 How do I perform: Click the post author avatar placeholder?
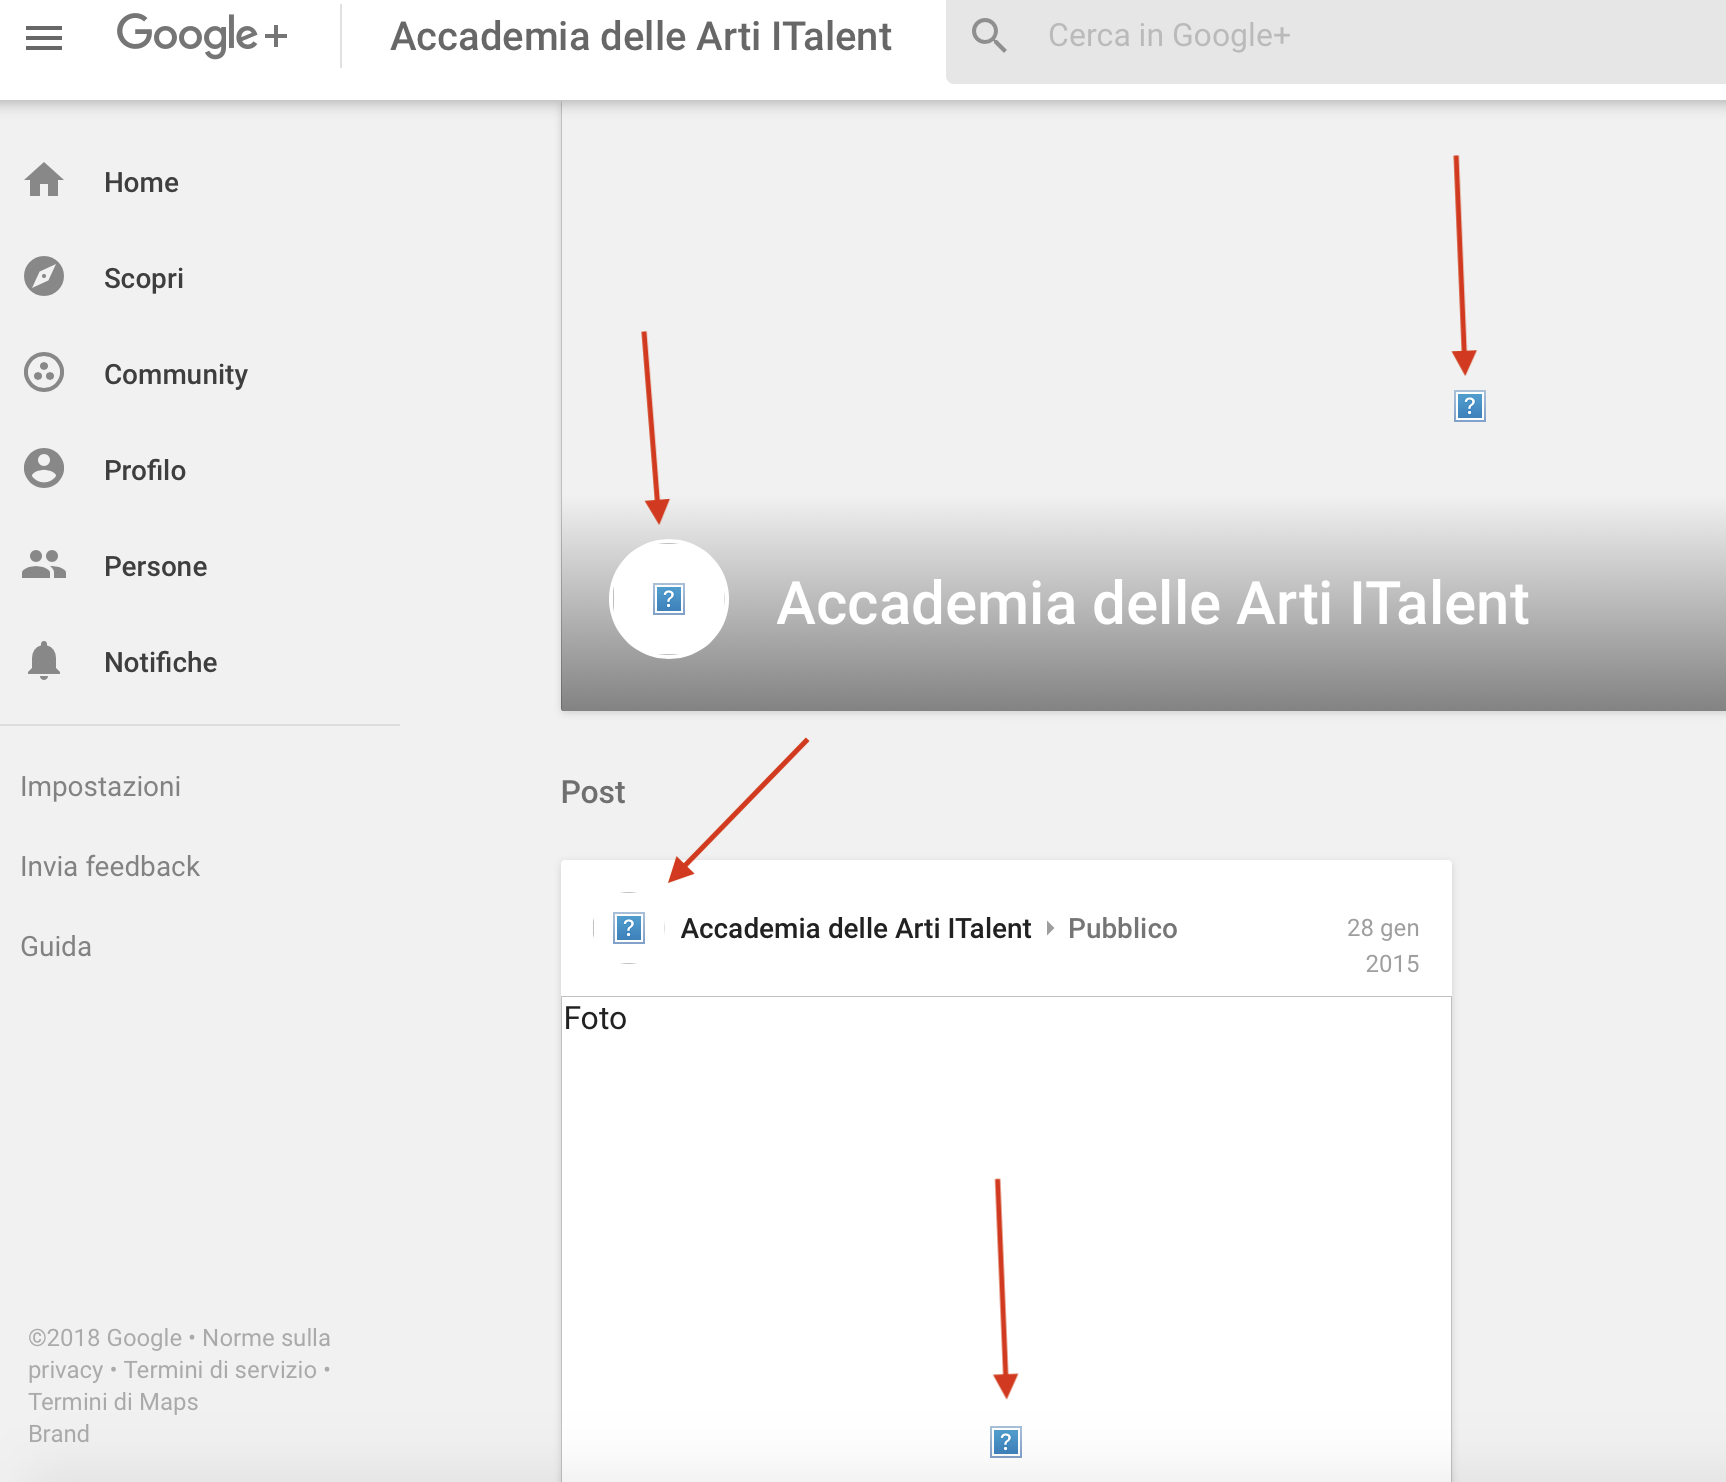click(629, 928)
